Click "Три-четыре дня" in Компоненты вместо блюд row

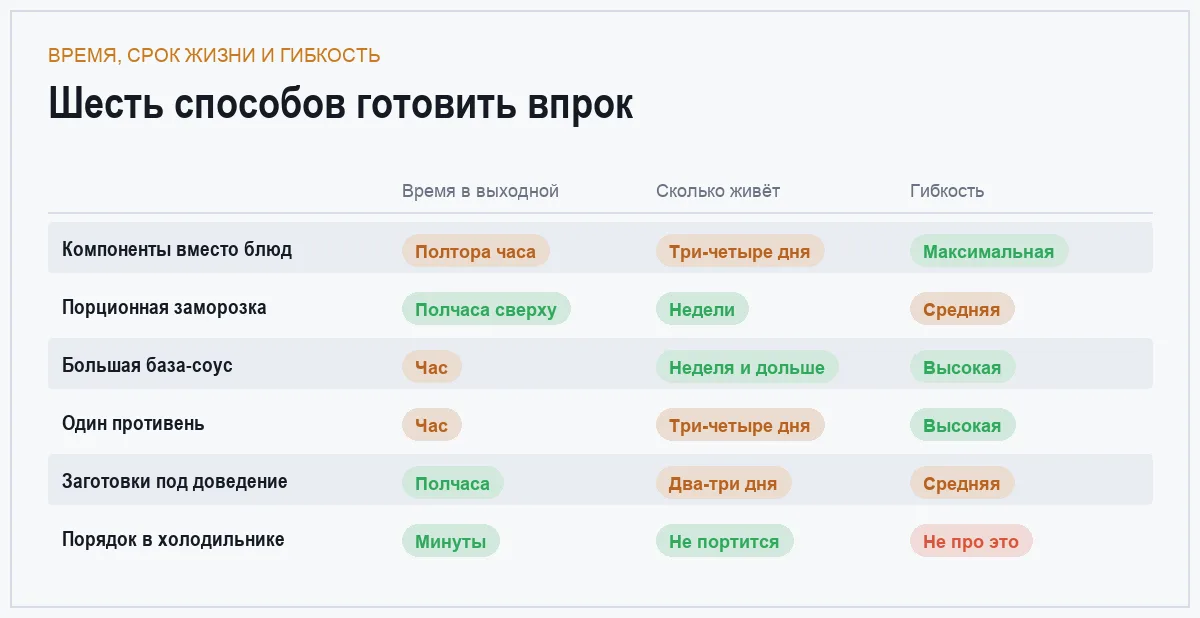740,251
